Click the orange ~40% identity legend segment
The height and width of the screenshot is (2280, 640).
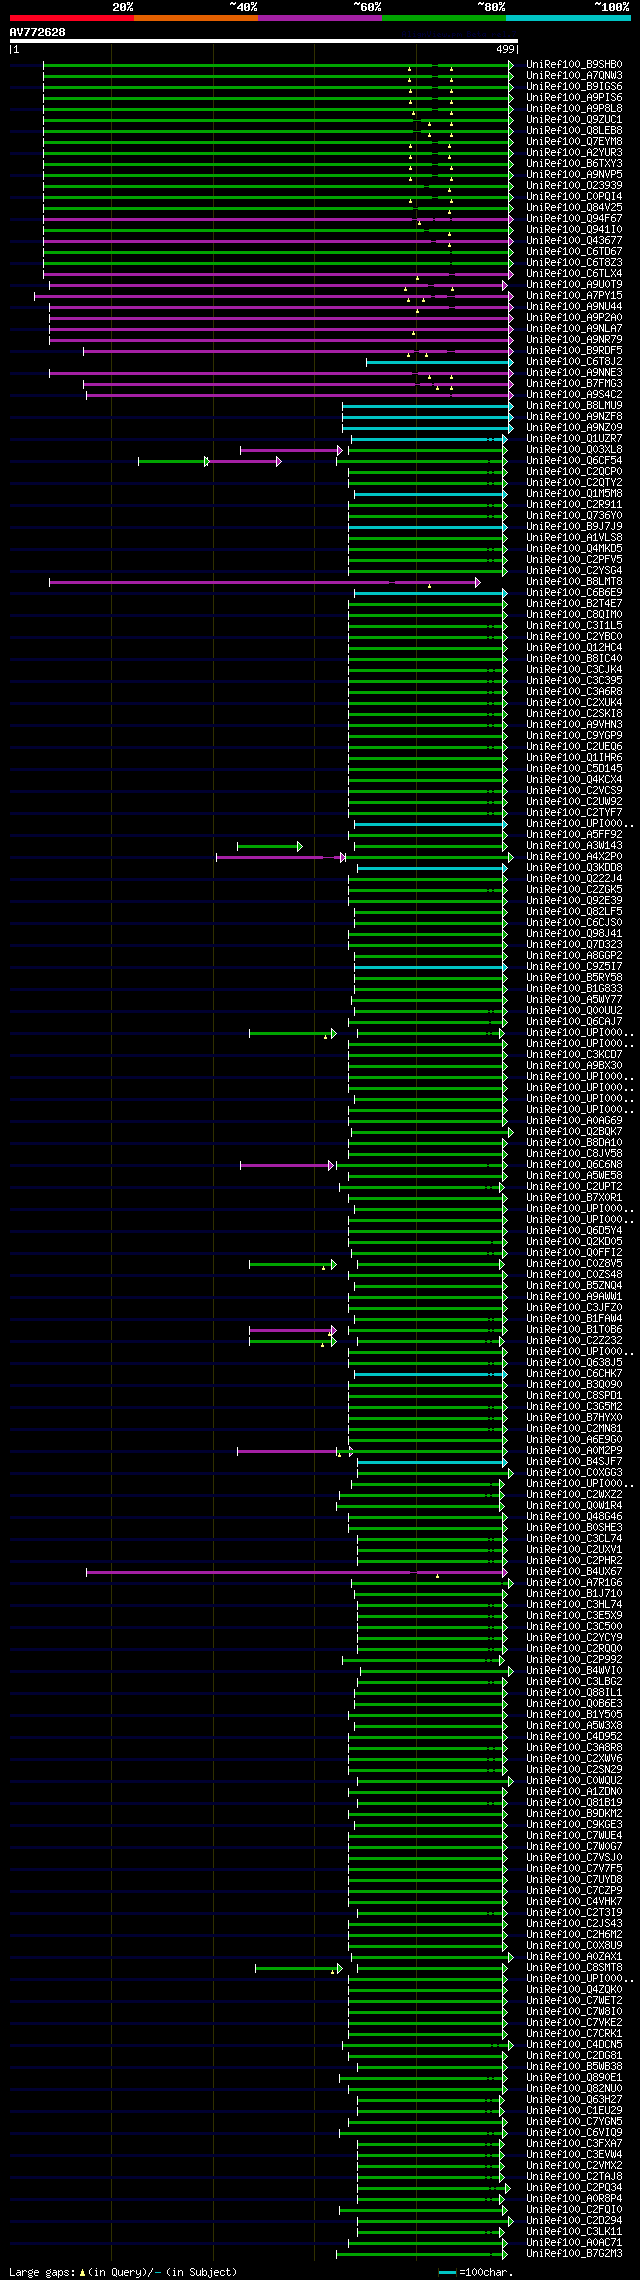pos(196,17)
